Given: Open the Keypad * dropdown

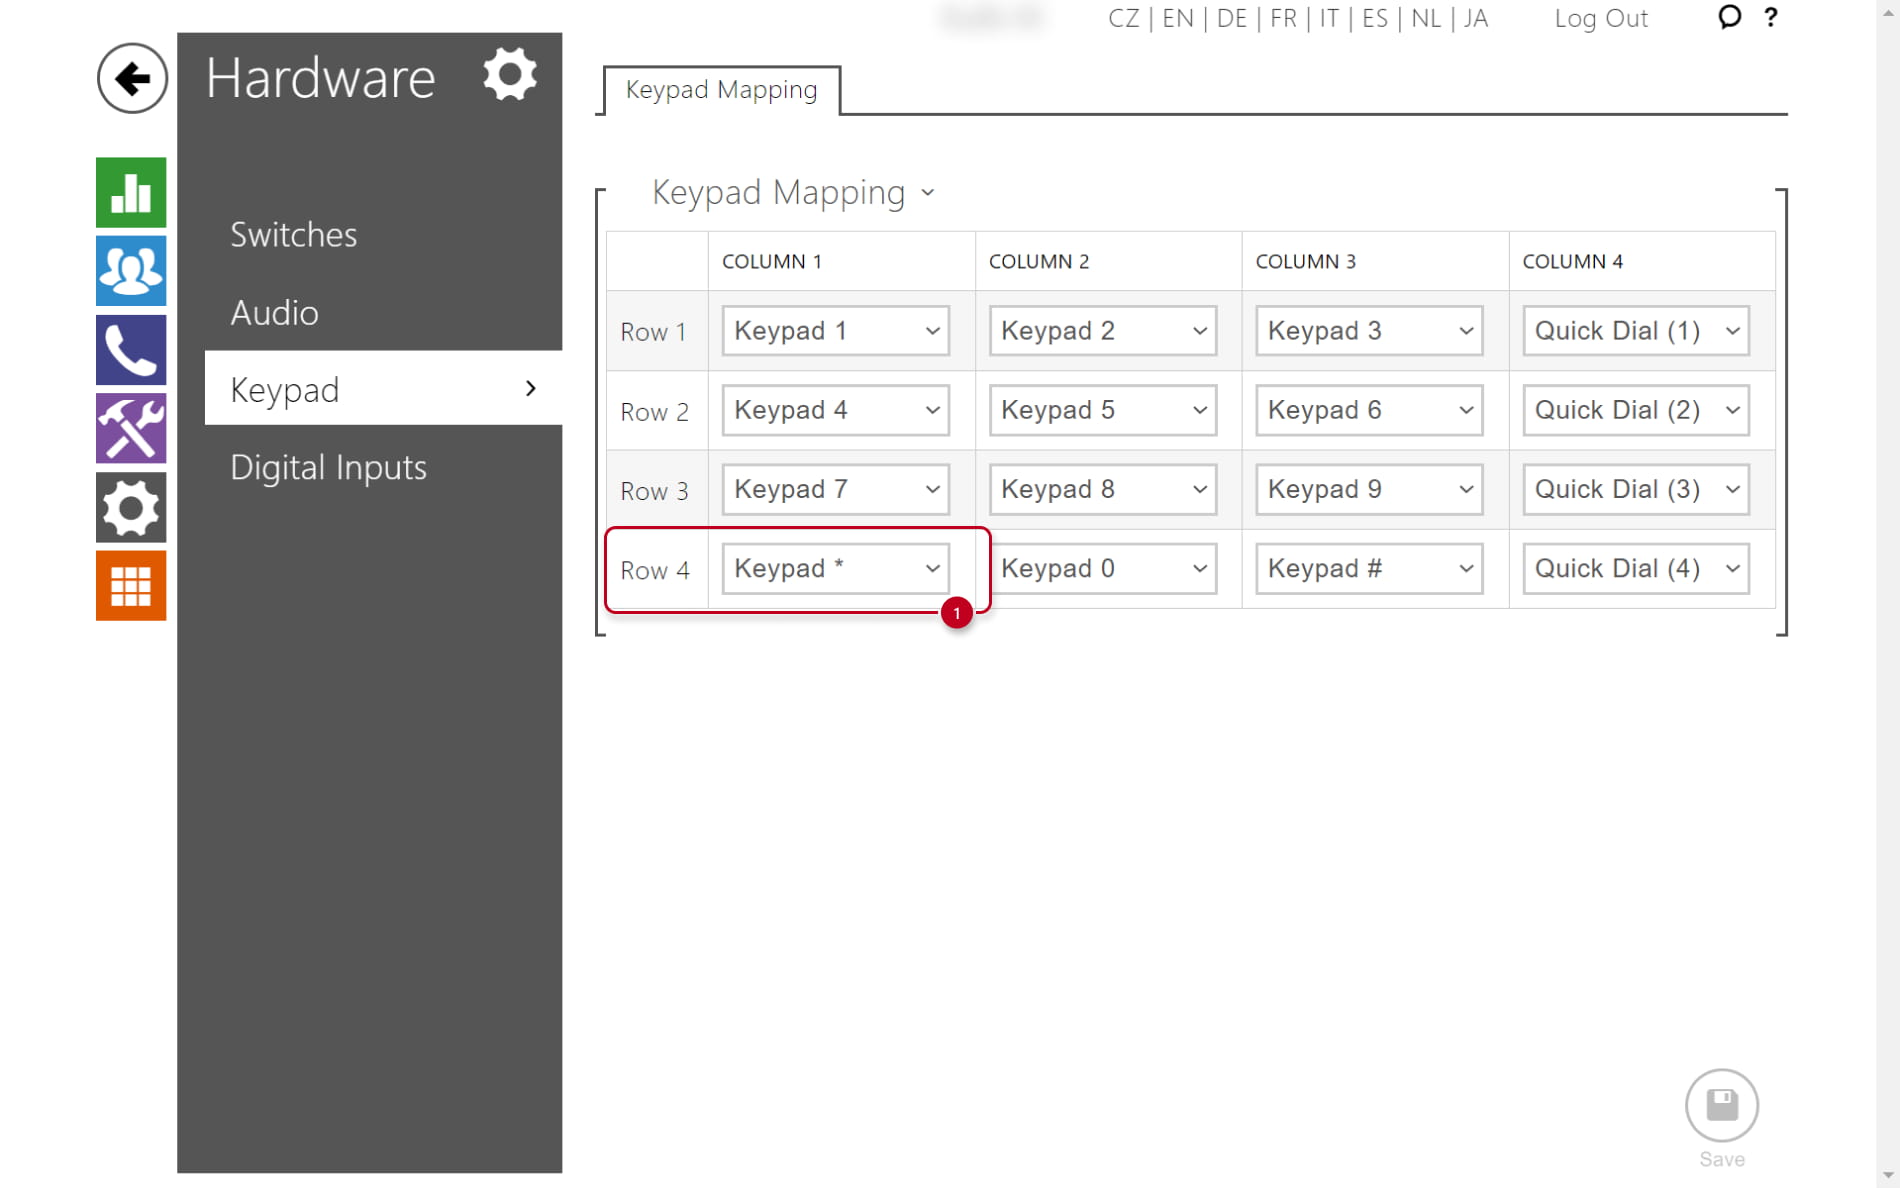Looking at the screenshot, I should (x=836, y=568).
